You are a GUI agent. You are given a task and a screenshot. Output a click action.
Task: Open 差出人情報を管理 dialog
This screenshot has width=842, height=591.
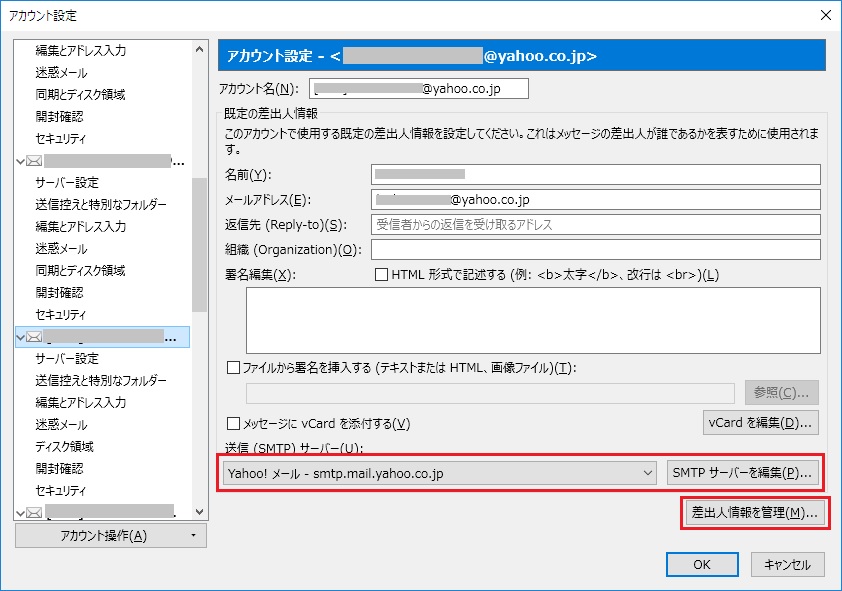[x=755, y=513]
